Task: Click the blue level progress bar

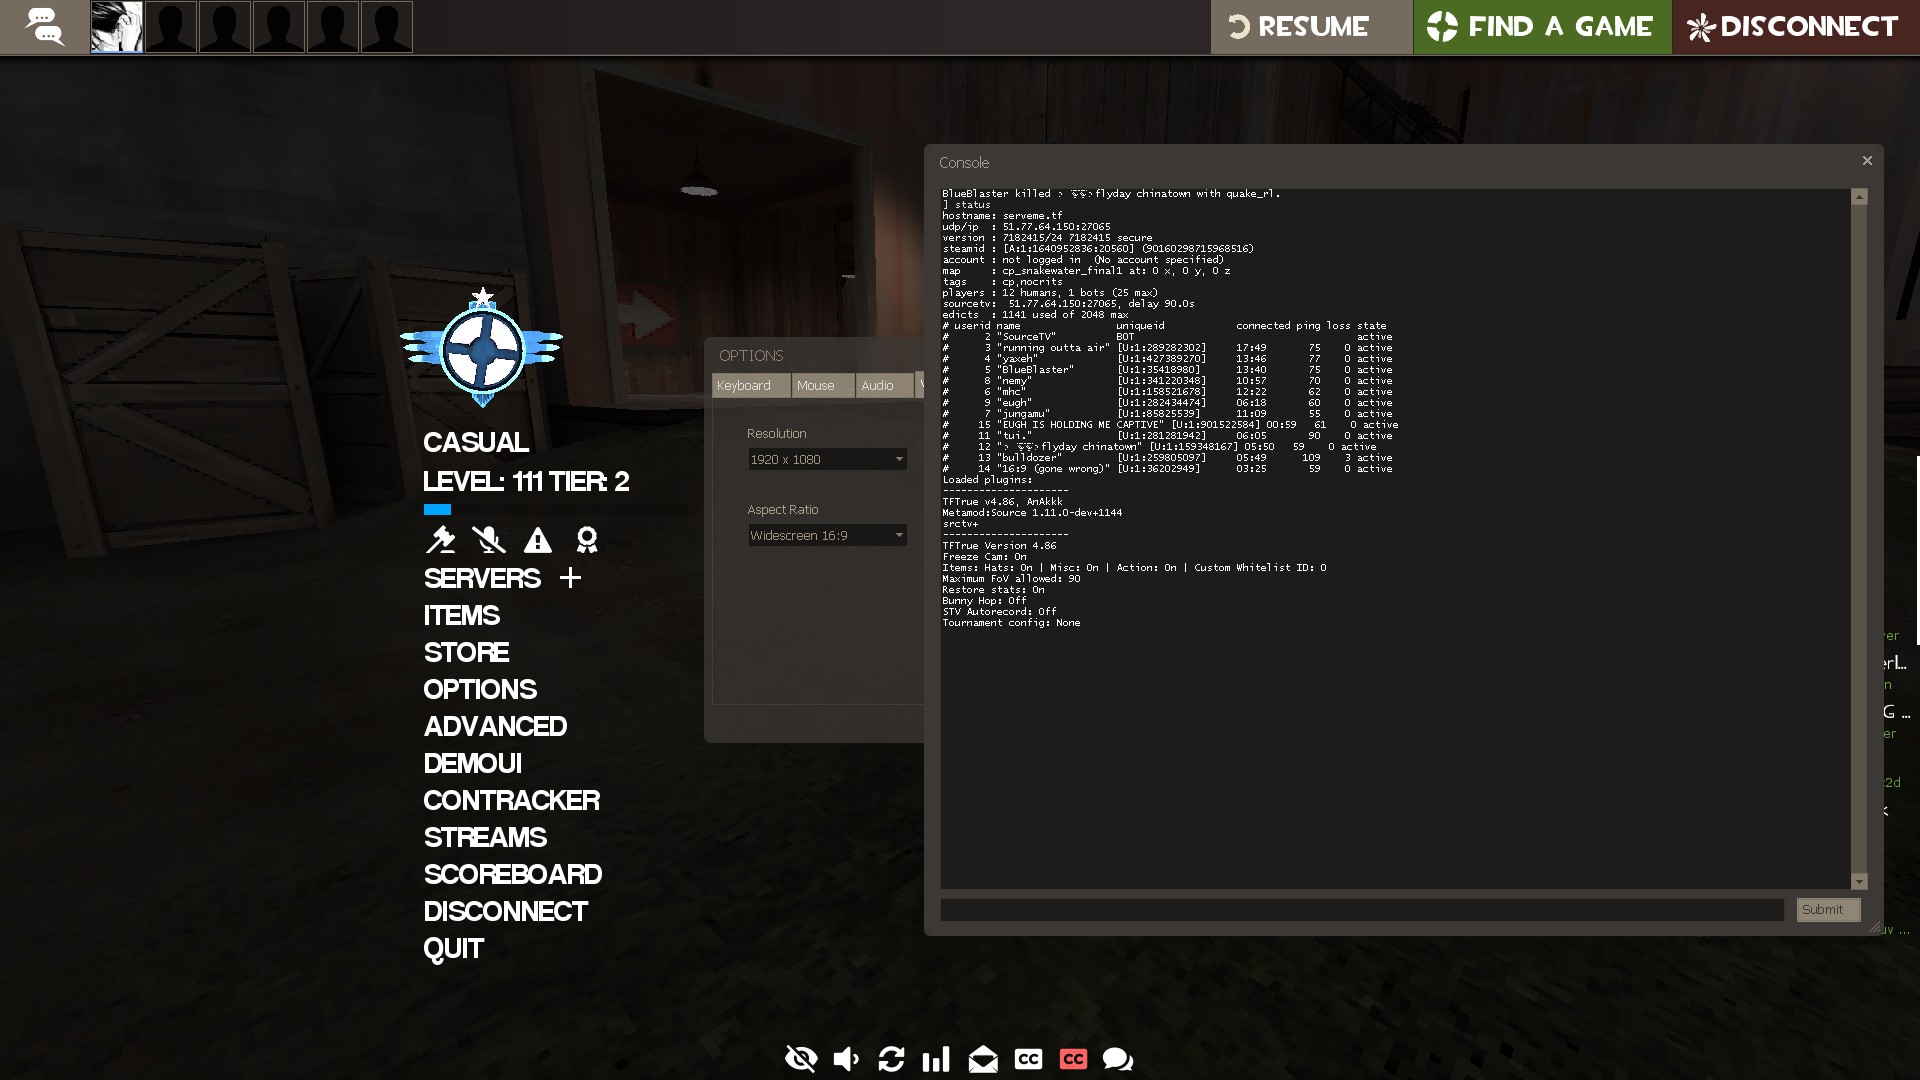Action: coord(437,509)
